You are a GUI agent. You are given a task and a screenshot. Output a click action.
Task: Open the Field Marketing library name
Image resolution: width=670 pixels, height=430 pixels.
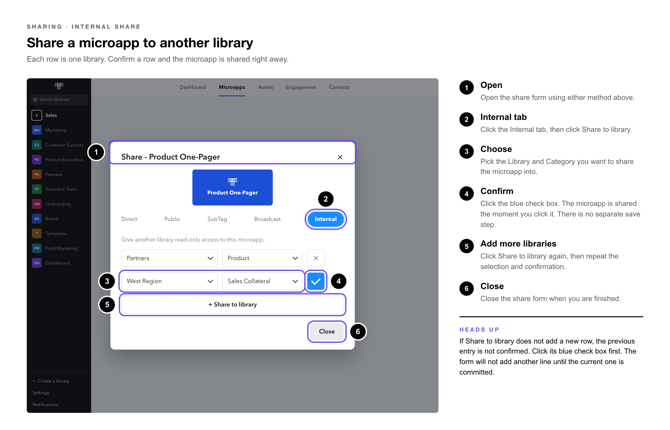click(62, 248)
